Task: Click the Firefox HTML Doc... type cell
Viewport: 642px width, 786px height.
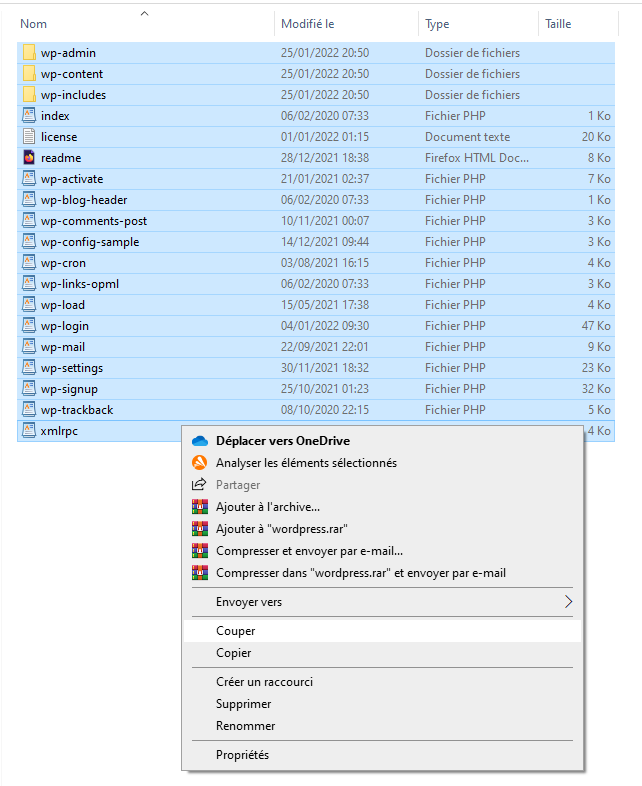Action: click(x=477, y=158)
